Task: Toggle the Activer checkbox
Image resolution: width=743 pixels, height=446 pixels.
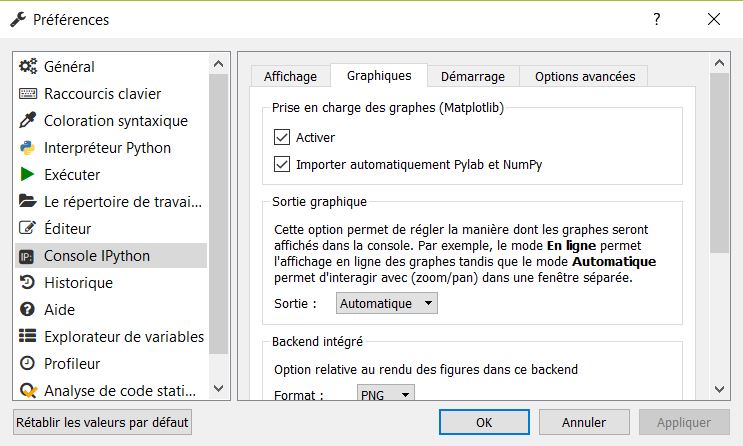Action: (282, 137)
